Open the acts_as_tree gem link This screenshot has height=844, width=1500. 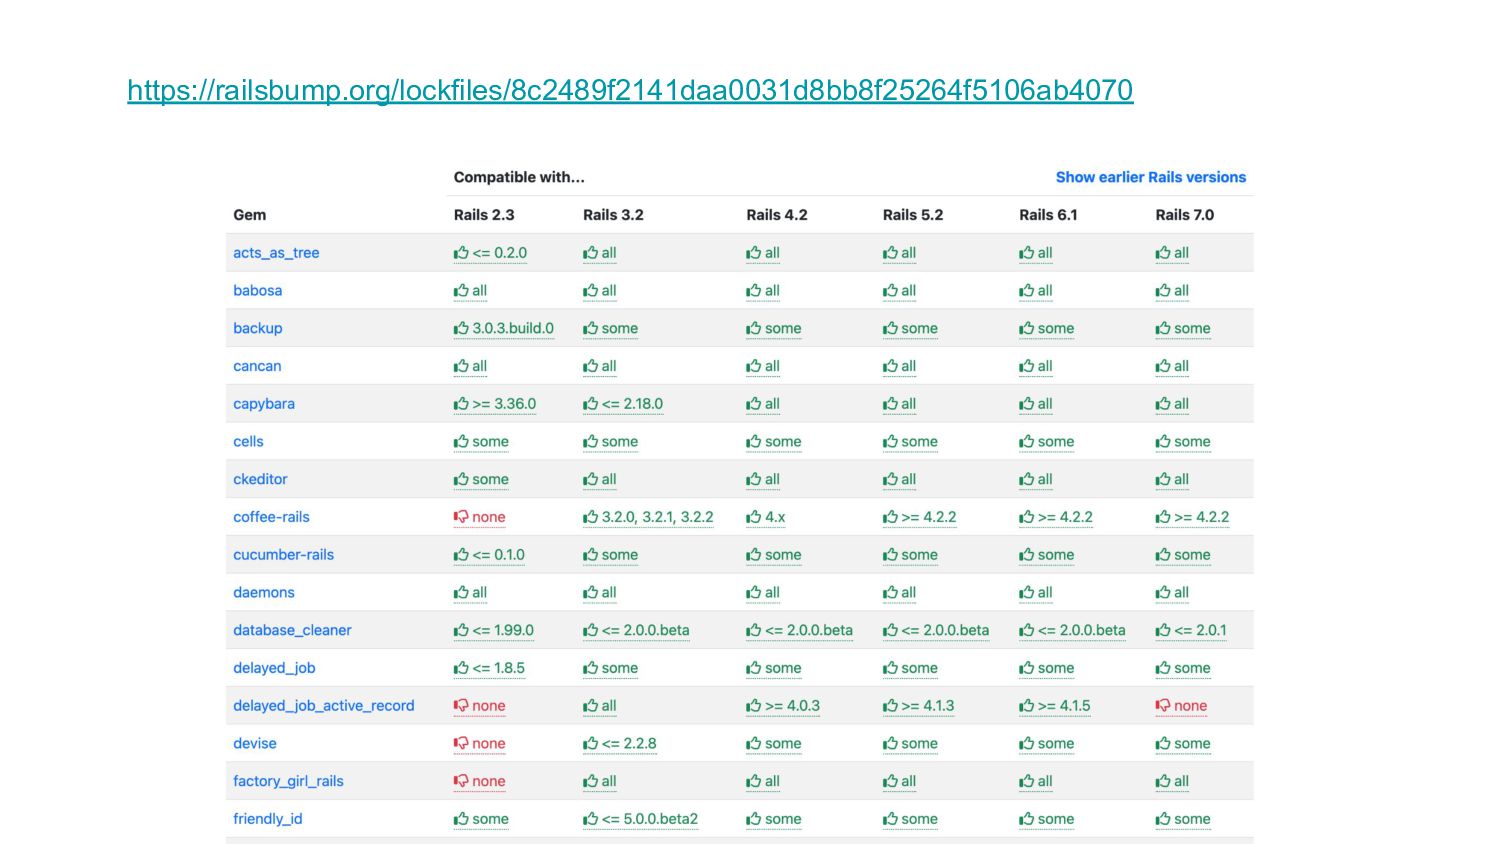[276, 253]
